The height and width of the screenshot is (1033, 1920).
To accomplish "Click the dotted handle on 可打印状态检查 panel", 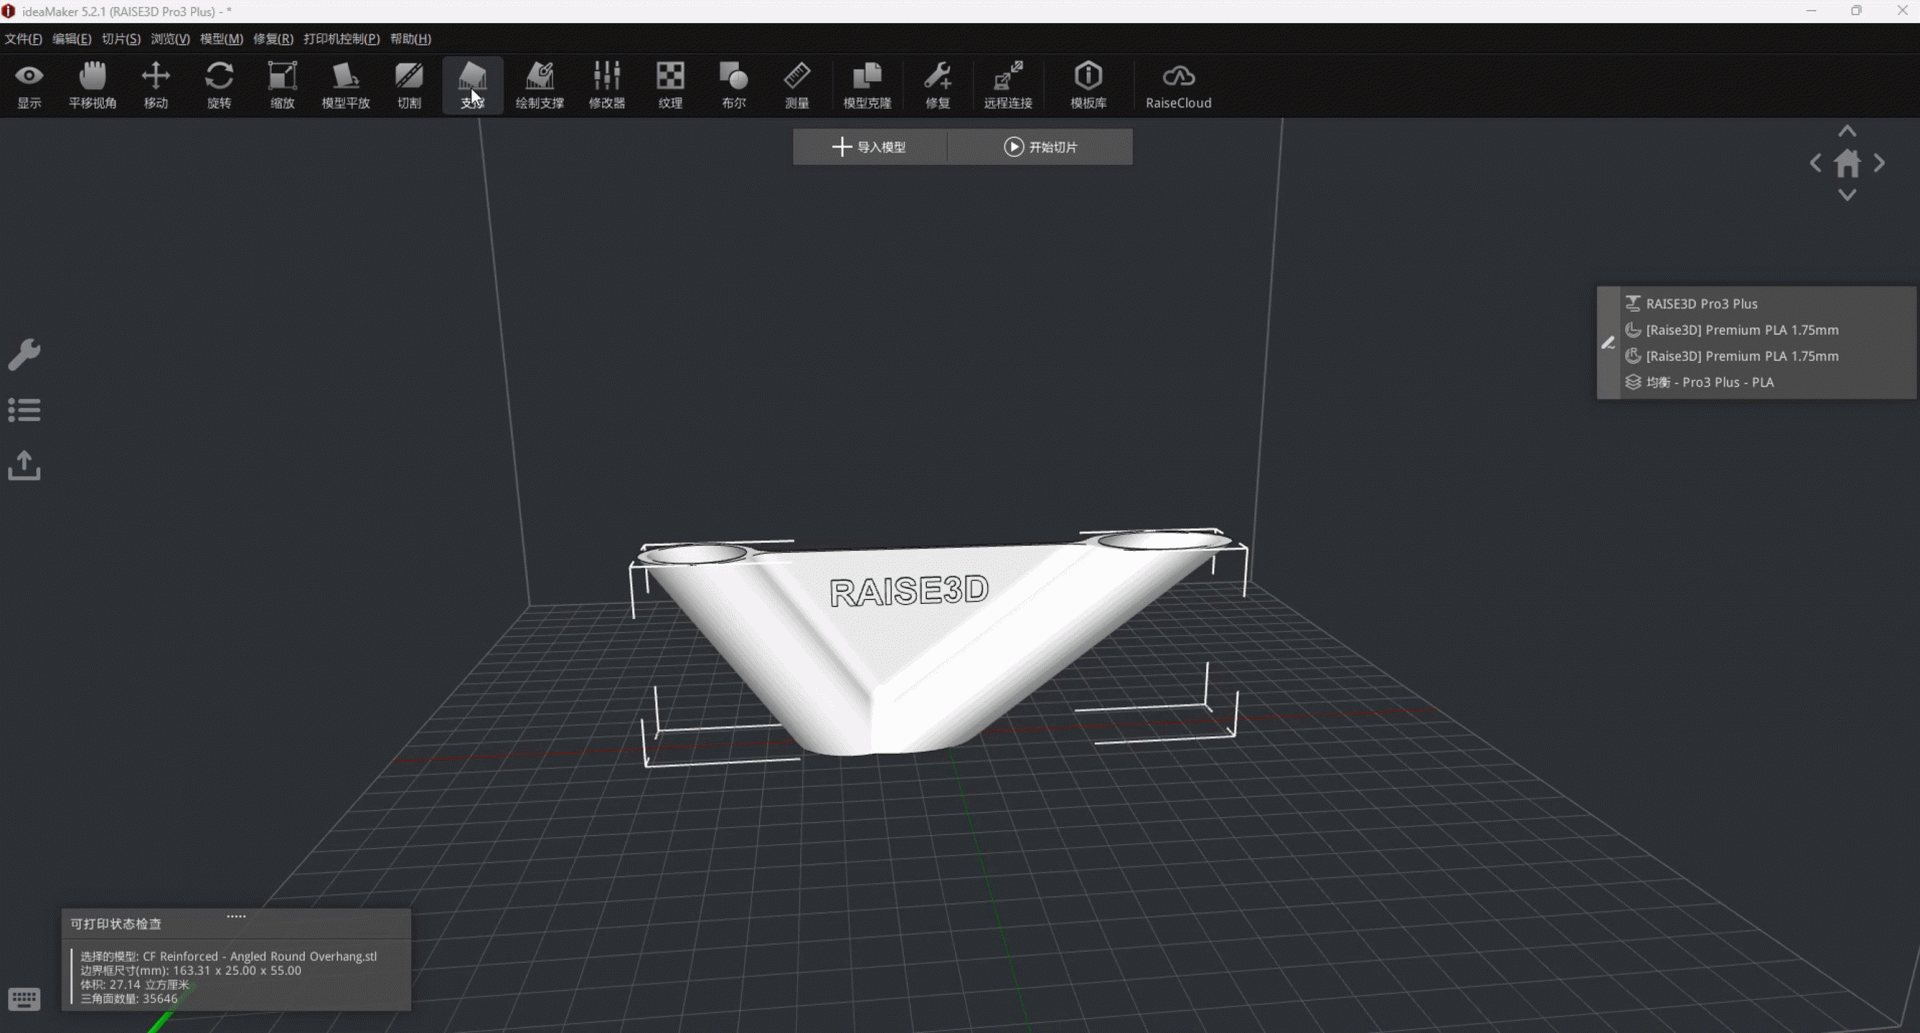I will pos(236,915).
